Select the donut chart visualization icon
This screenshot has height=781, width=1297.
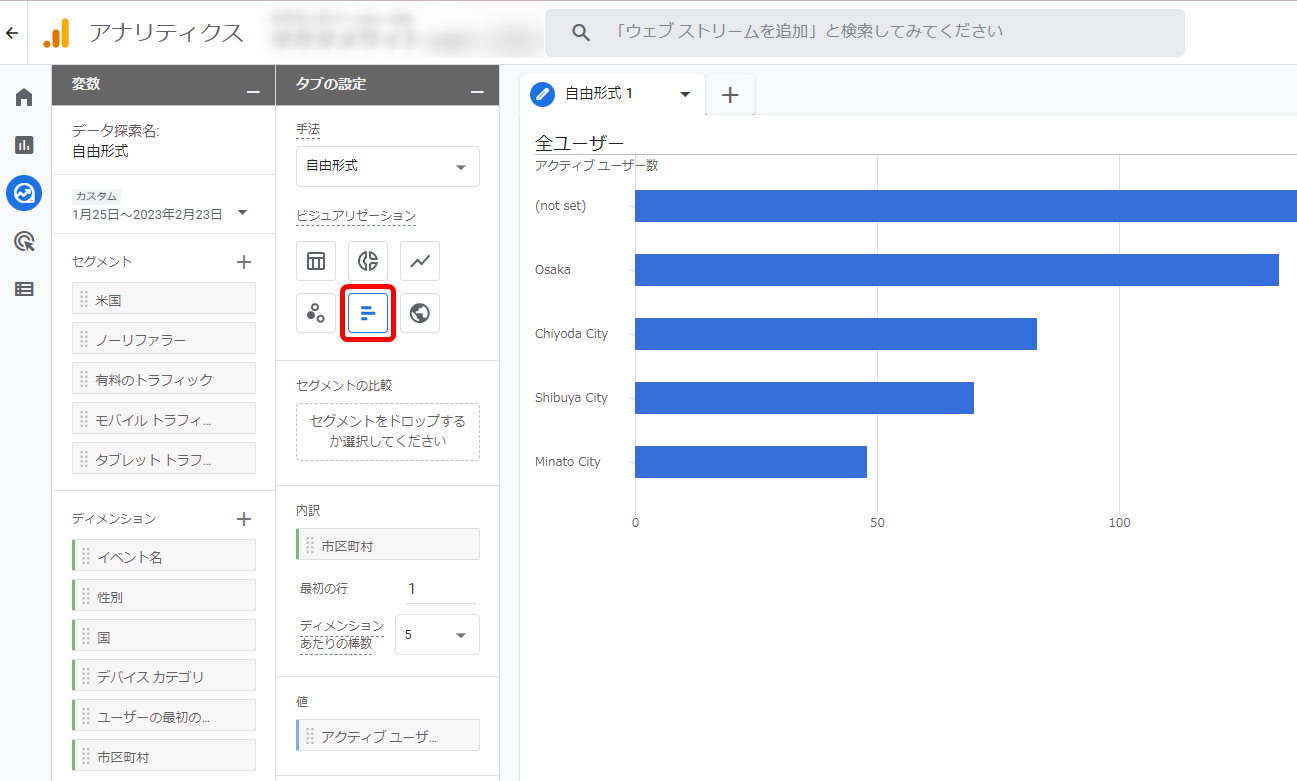[368, 261]
